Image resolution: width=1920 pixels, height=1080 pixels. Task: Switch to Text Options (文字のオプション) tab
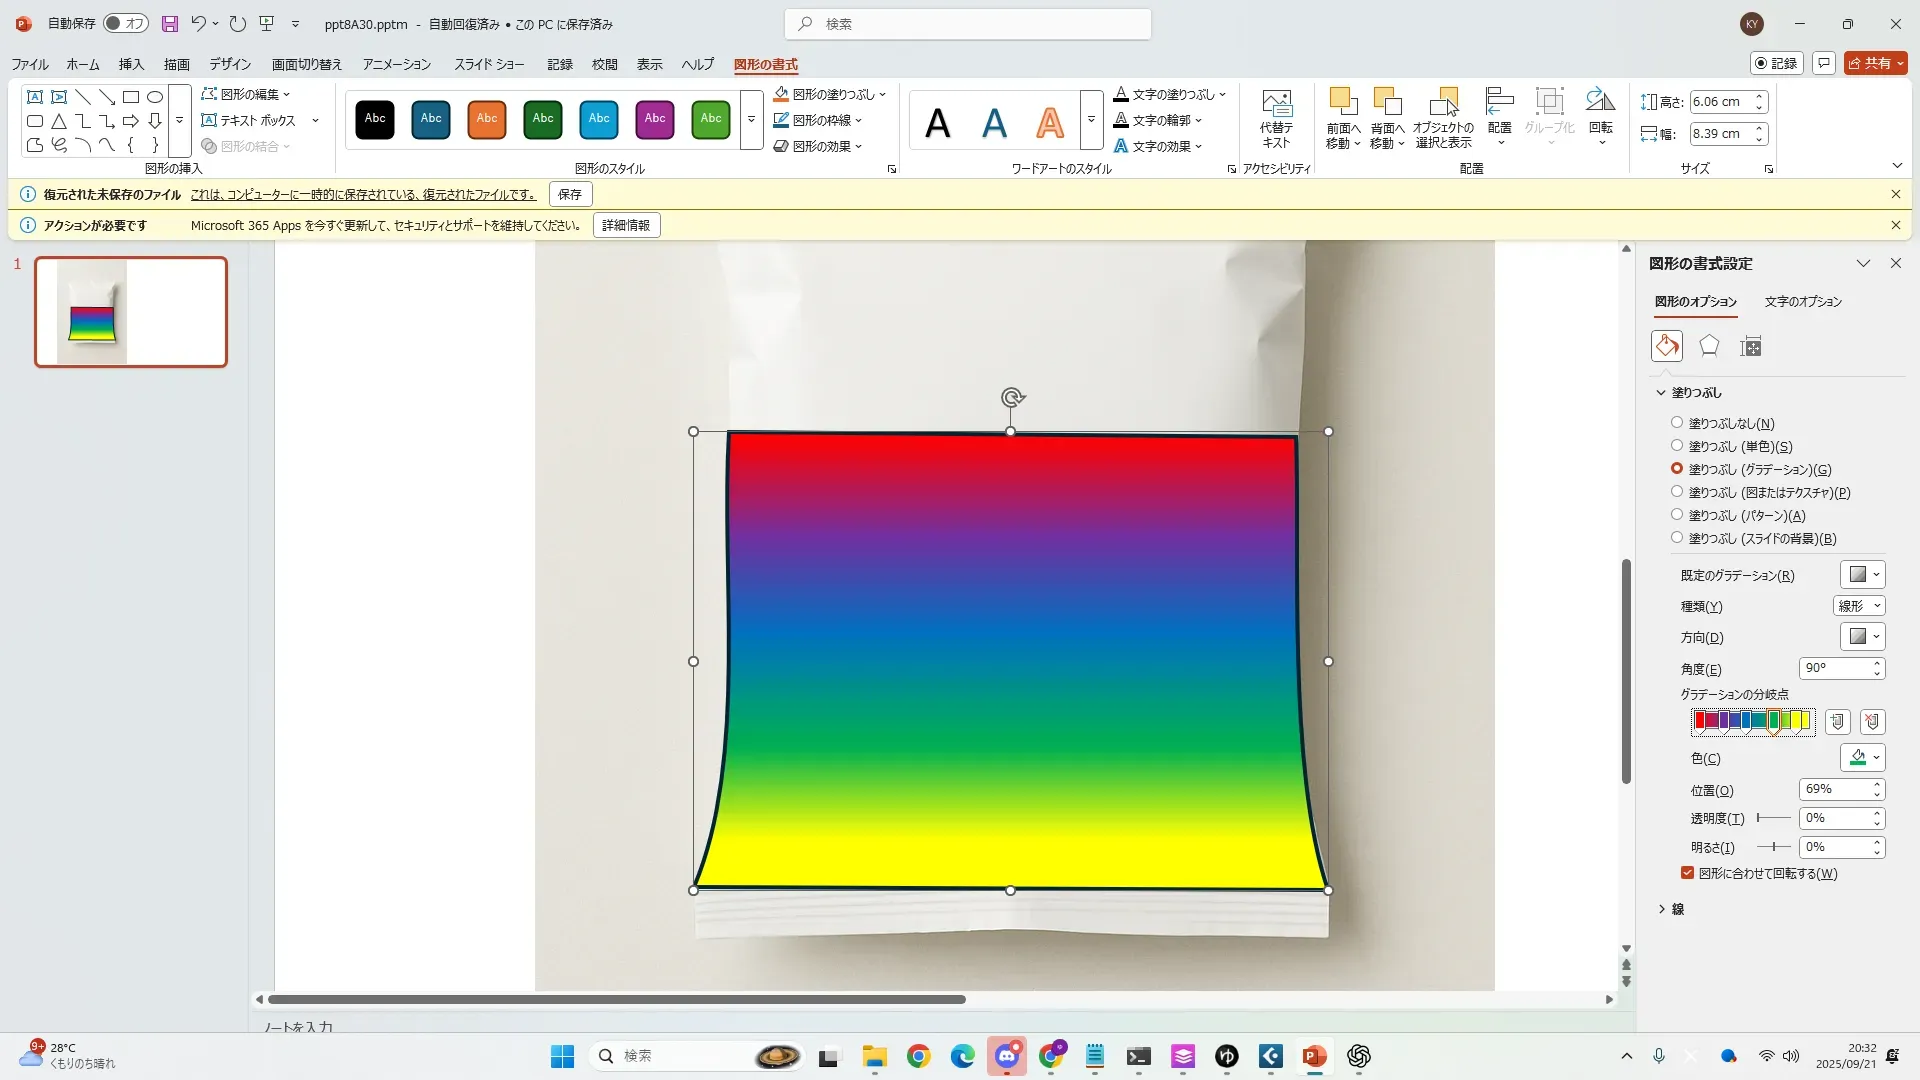point(1802,301)
